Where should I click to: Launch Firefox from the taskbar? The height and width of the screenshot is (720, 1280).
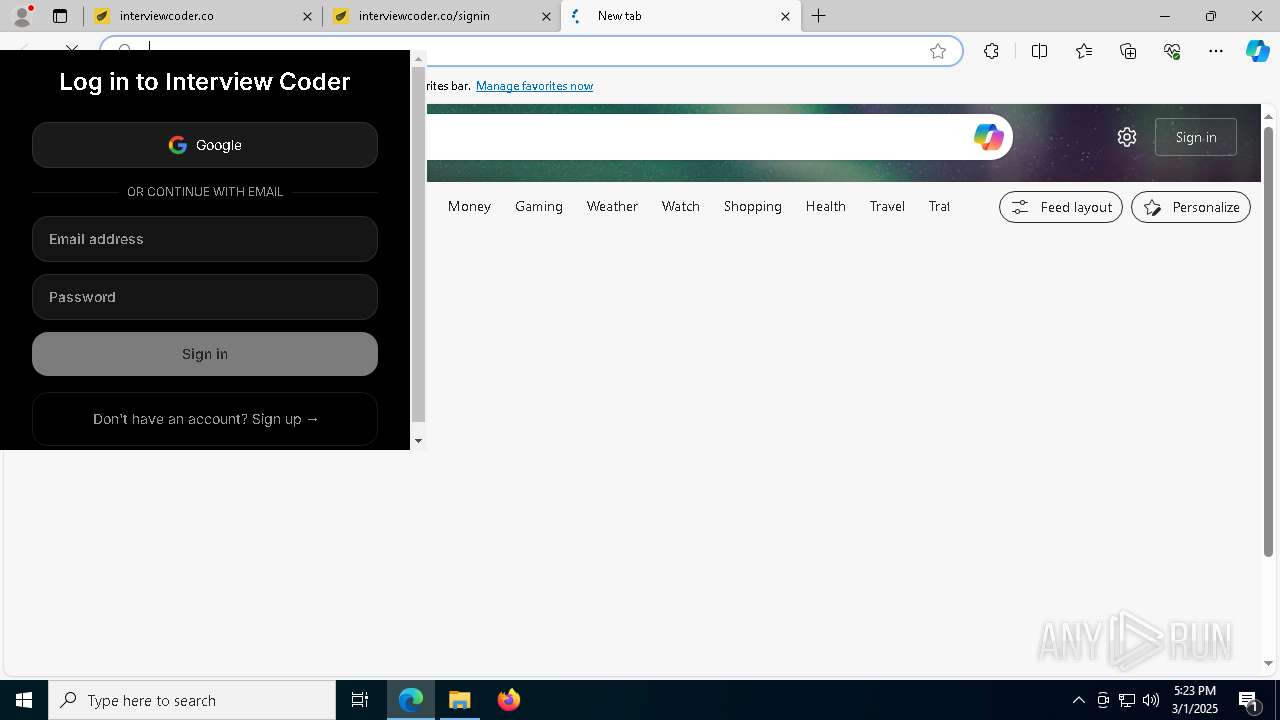pyautogui.click(x=509, y=700)
